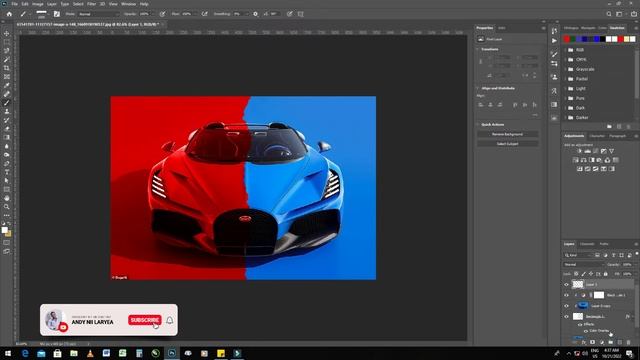
Task: Add layer style fx in Layers panel
Action: coord(584,342)
